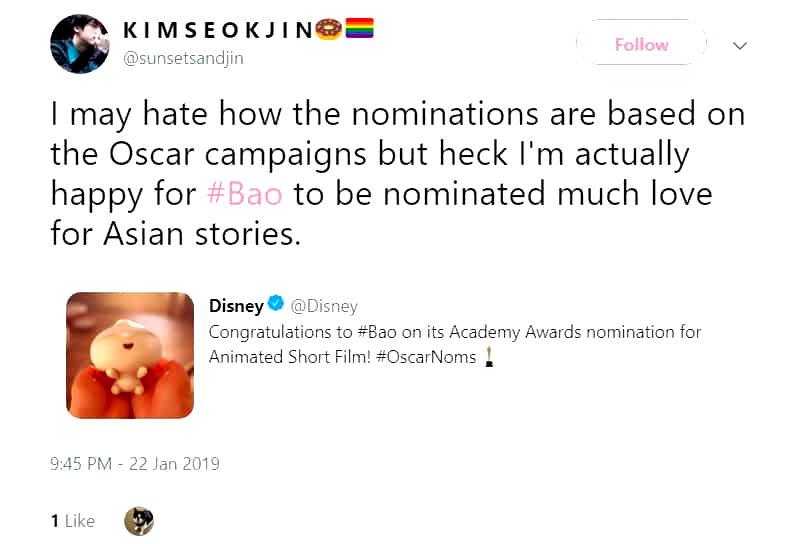Click the #OscarNoms hashtag in the quoted tweet
This screenshot has width=800, height=544.
[x=429, y=357]
